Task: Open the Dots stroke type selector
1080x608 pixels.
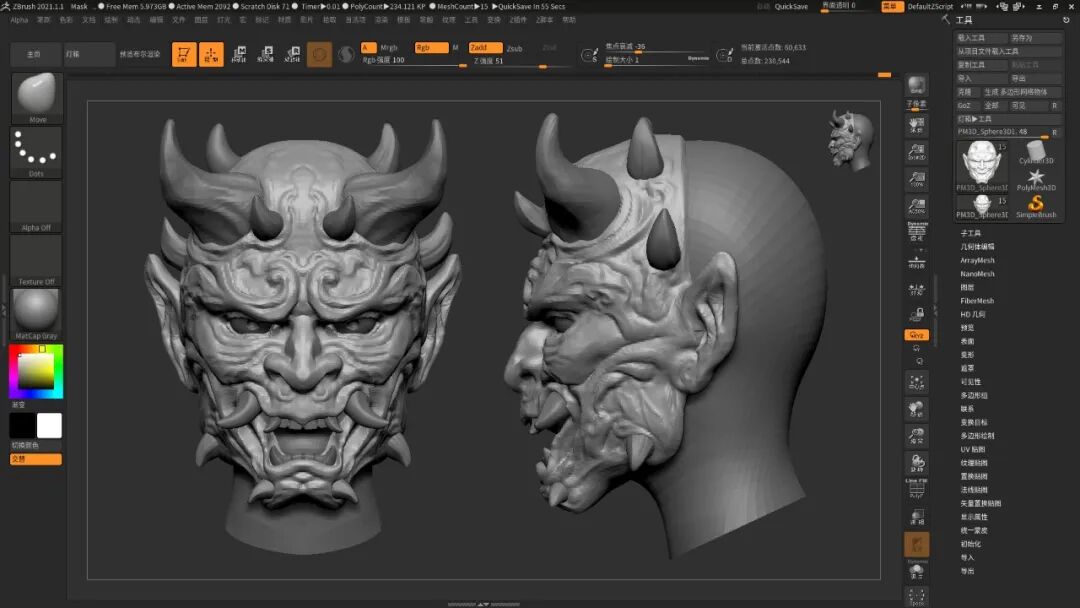Action: [37, 152]
